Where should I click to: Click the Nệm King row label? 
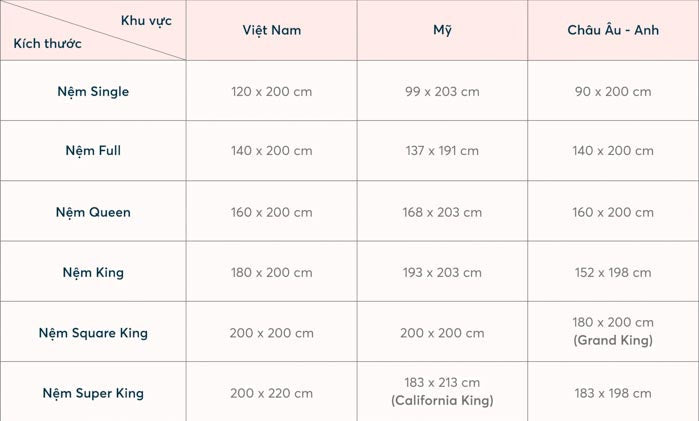tap(93, 272)
